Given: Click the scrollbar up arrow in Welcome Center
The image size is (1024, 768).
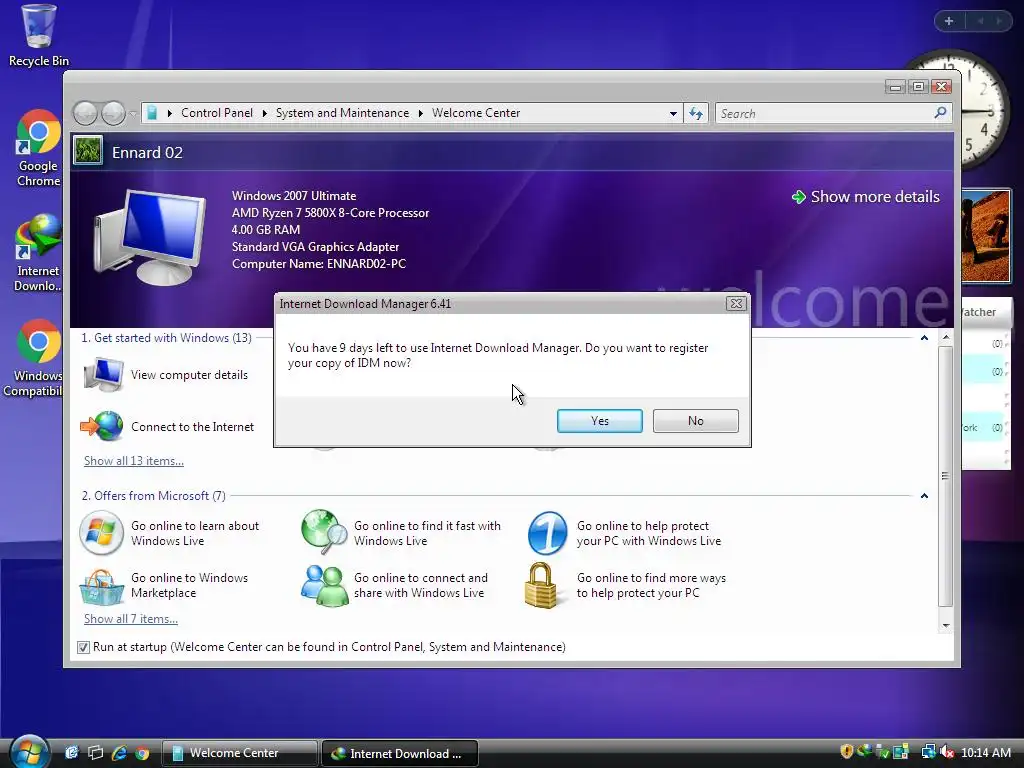Looking at the screenshot, I should pyautogui.click(x=945, y=338).
